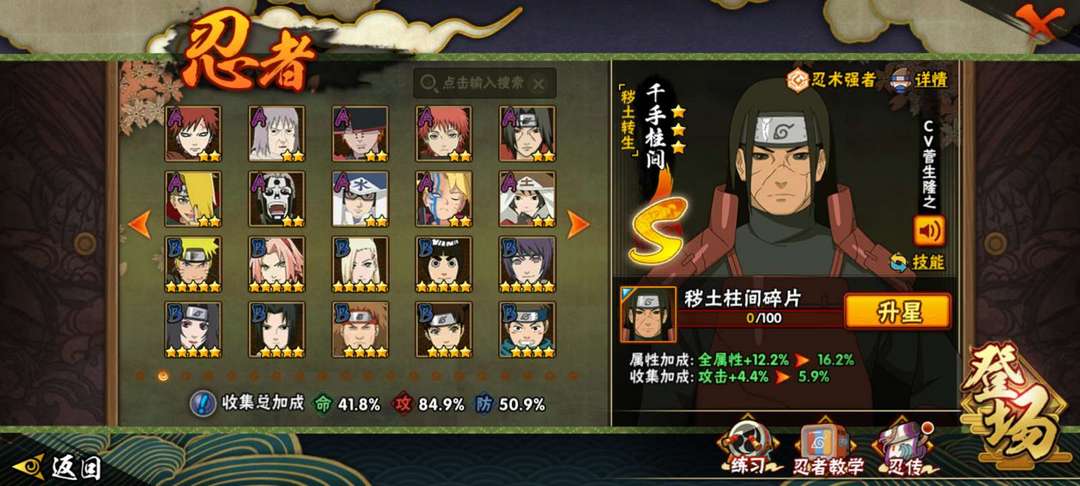This screenshot has height=486, width=1080.
Task: Click the 升星 star upgrade button
Action: pyautogui.click(x=897, y=311)
